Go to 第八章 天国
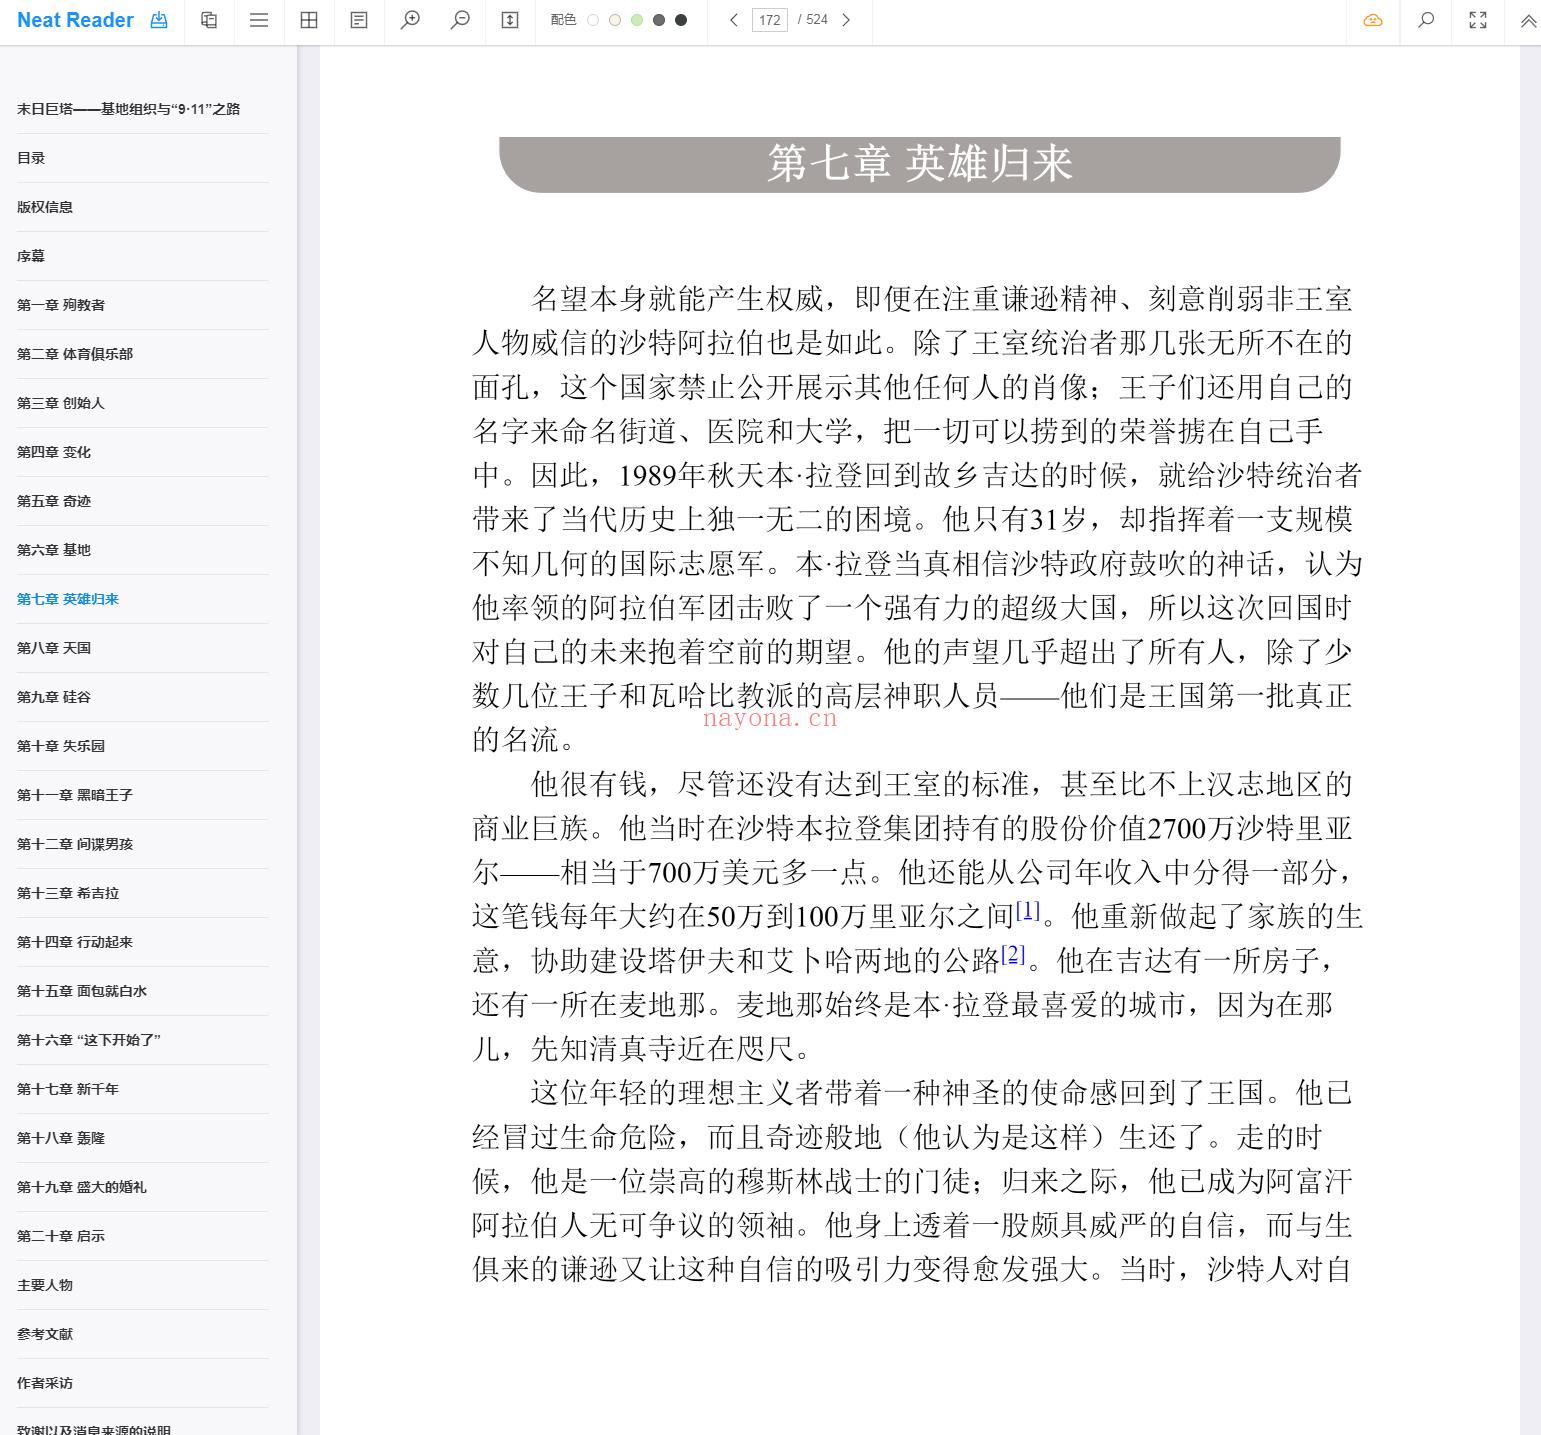This screenshot has height=1435, width=1541. [54, 648]
